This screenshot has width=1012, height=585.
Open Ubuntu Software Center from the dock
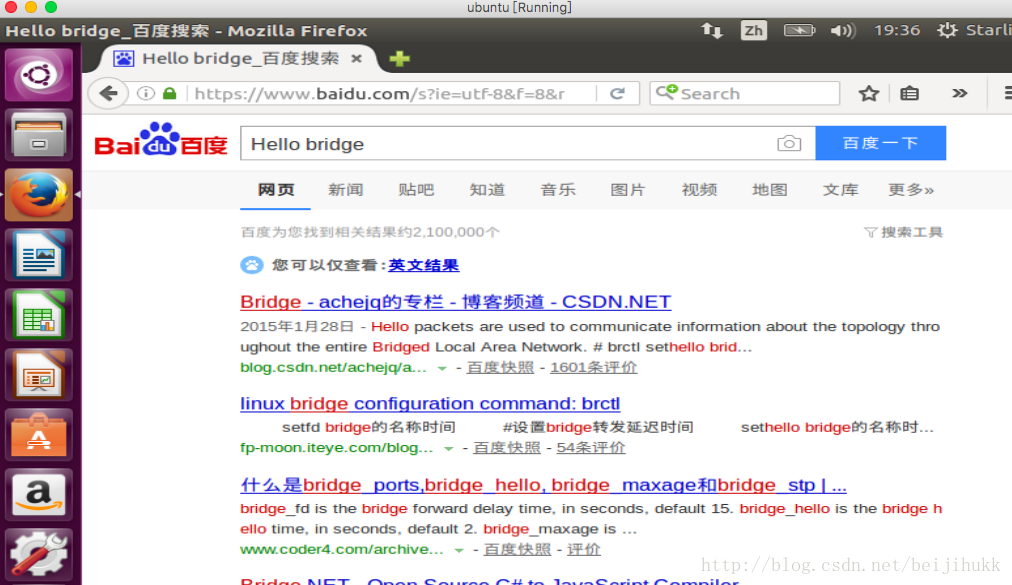[39, 435]
